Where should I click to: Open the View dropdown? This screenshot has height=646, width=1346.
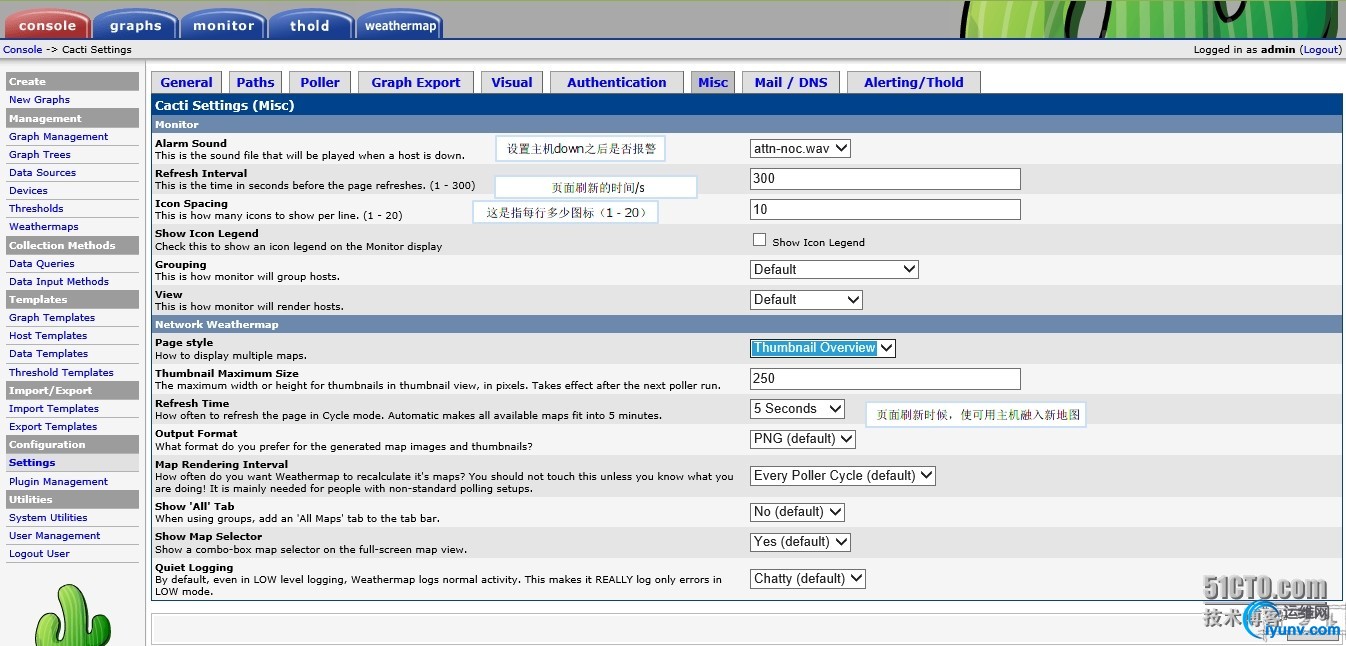806,299
